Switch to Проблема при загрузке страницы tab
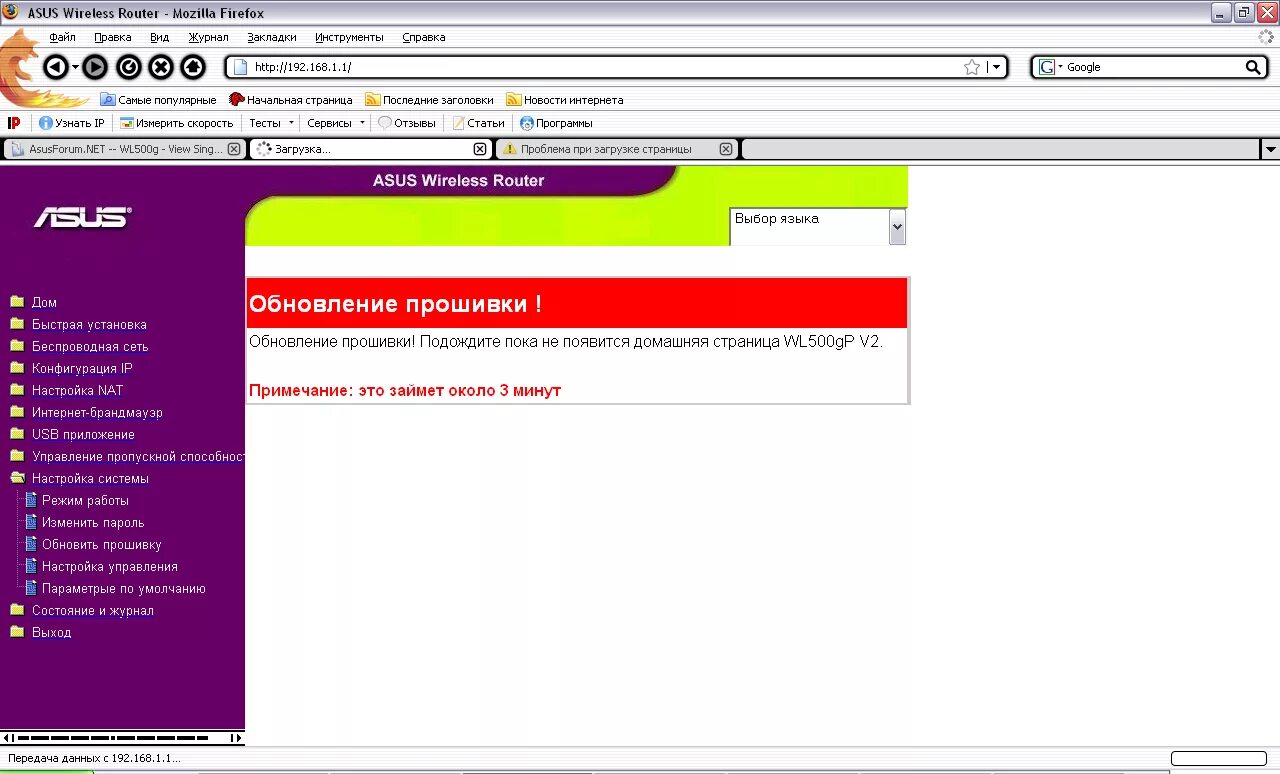 (x=616, y=149)
